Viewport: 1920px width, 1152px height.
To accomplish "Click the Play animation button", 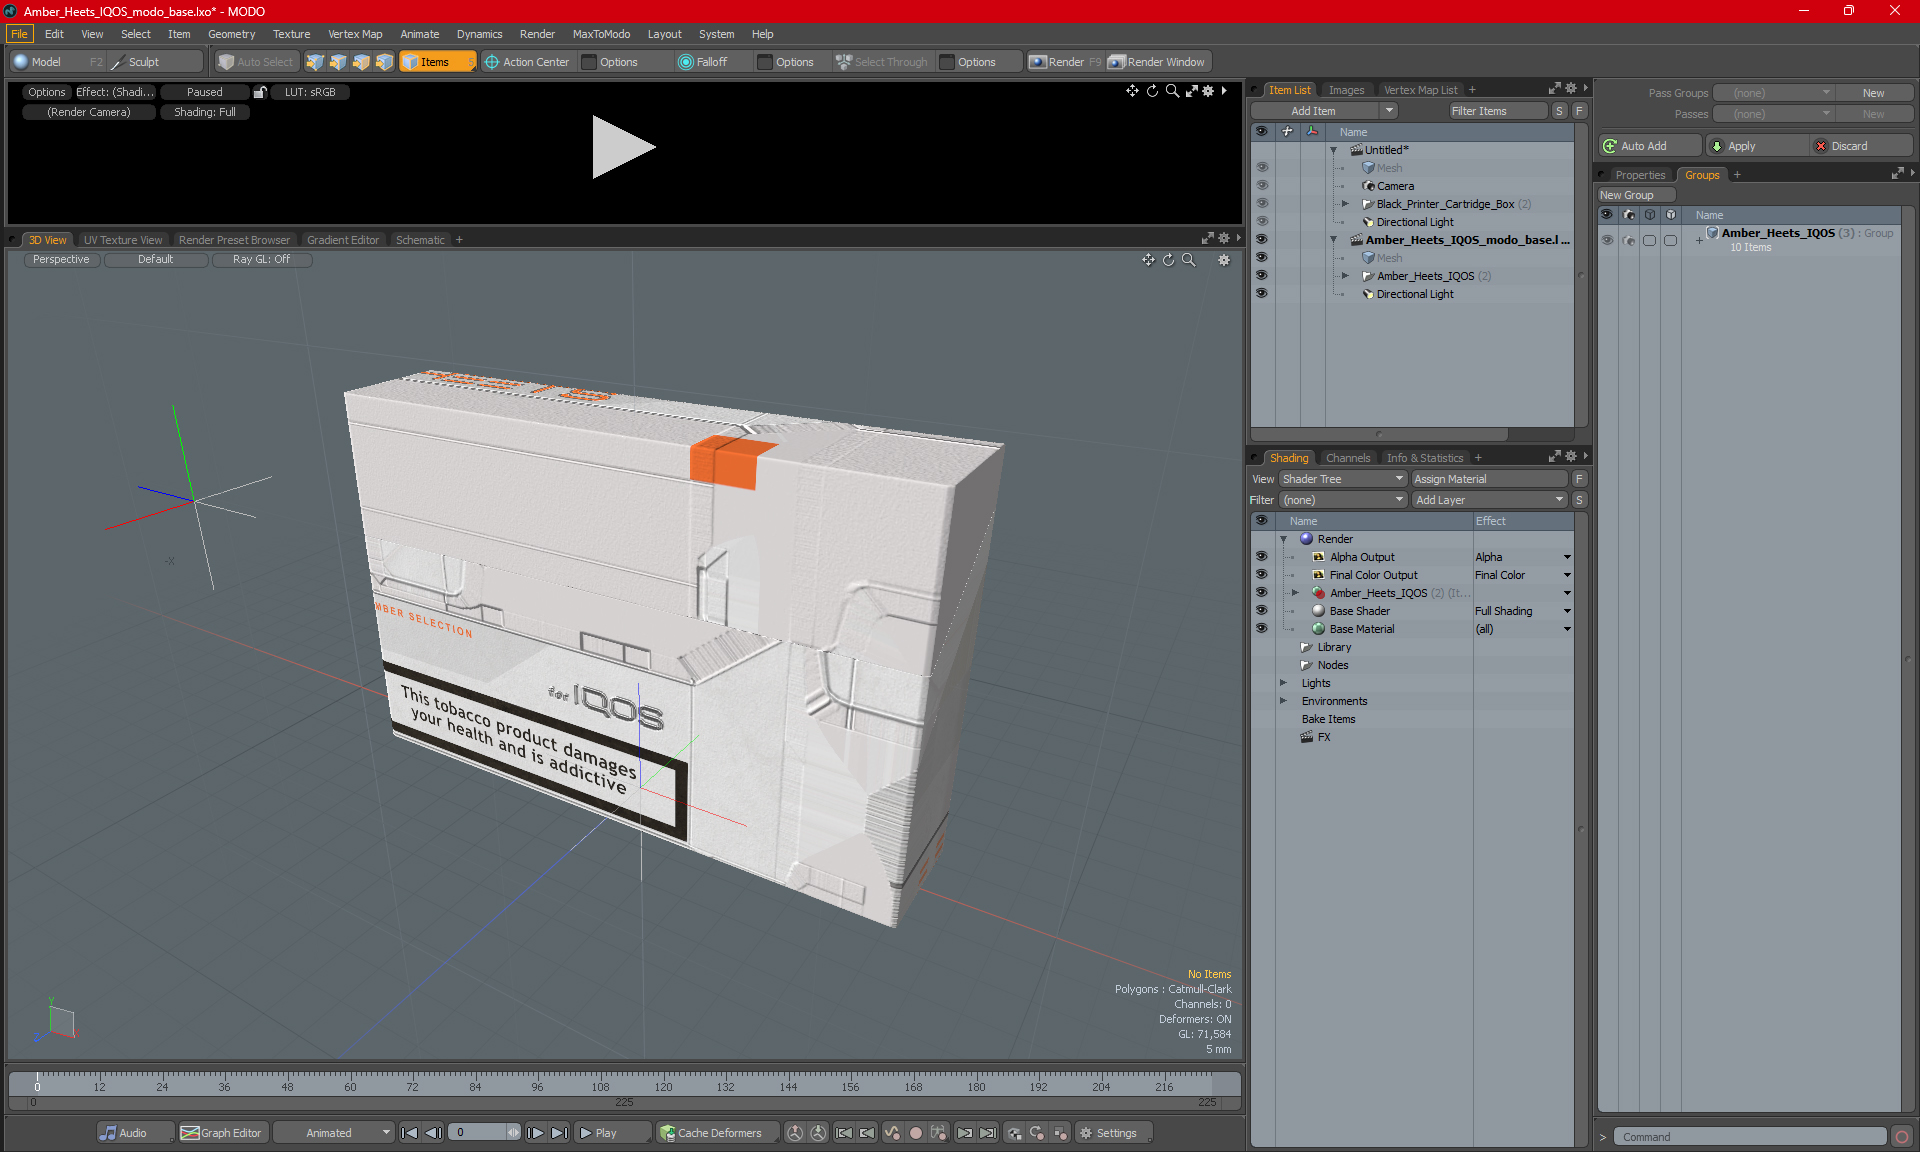I will click(x=612, y=1133).
